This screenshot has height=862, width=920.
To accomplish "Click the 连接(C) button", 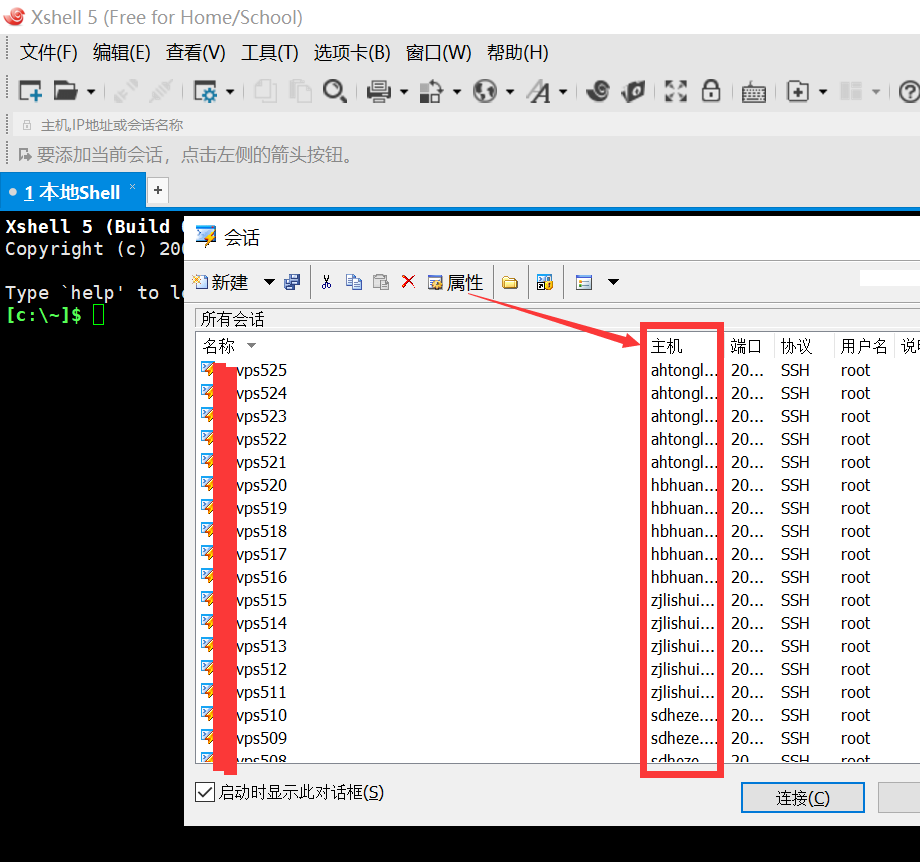I will (803, 798).
